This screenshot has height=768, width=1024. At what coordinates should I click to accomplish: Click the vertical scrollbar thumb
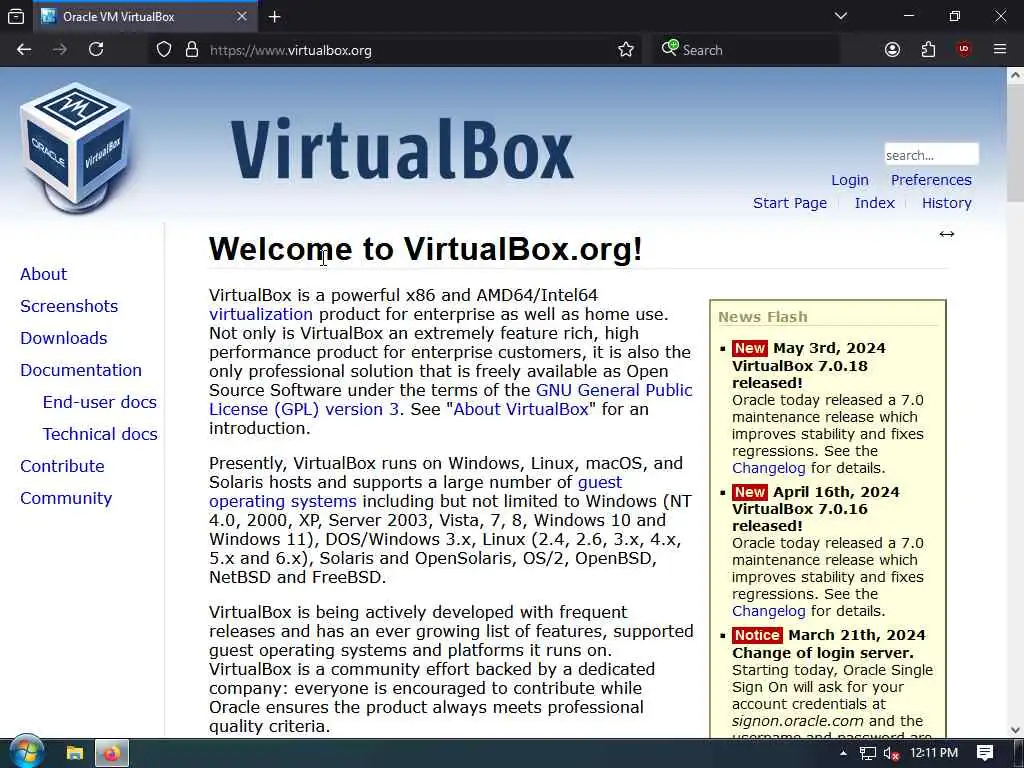click(x=1015, y=142)
